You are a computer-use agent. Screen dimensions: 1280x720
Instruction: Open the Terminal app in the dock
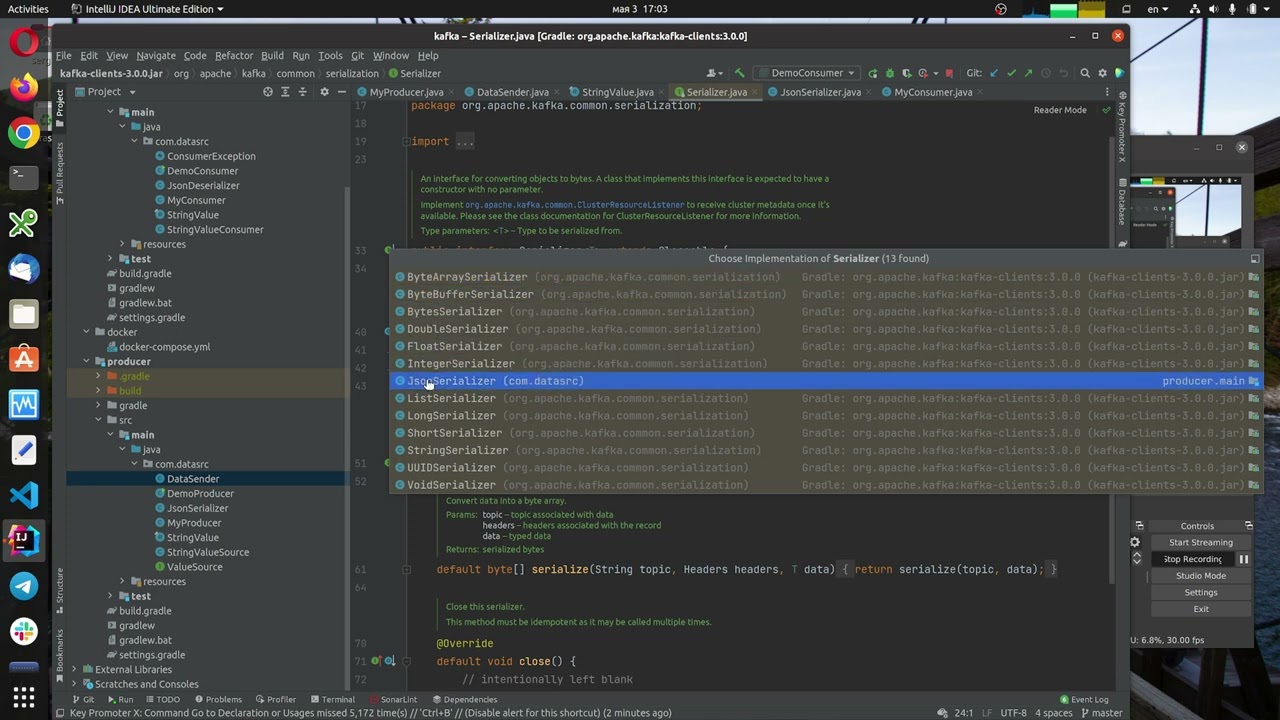click(24, 176)
